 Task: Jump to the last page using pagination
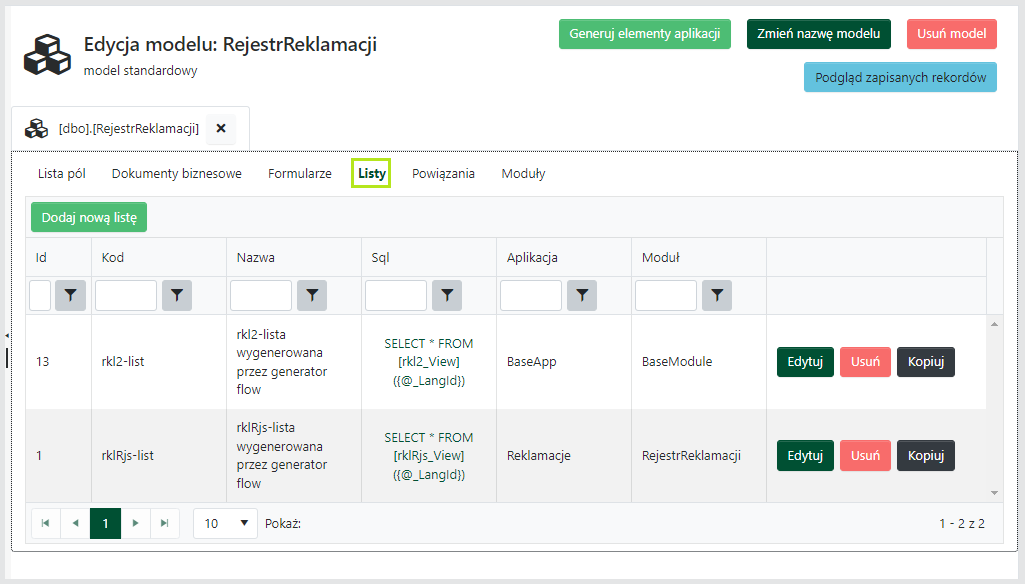pos(165,523)
